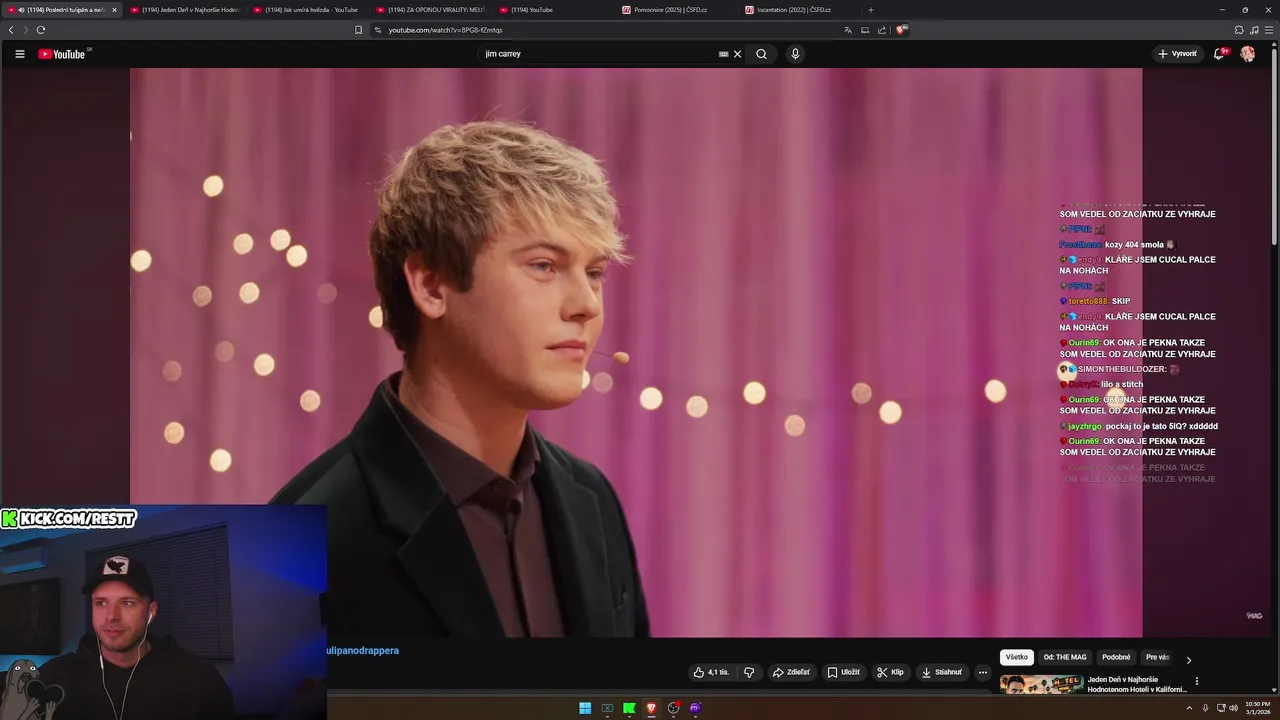The width and height of the screenshot is (1280, 720).
Task: Switch to Pomocnice (2025) ČSFD tab
Action: click(x=677, y=10)
